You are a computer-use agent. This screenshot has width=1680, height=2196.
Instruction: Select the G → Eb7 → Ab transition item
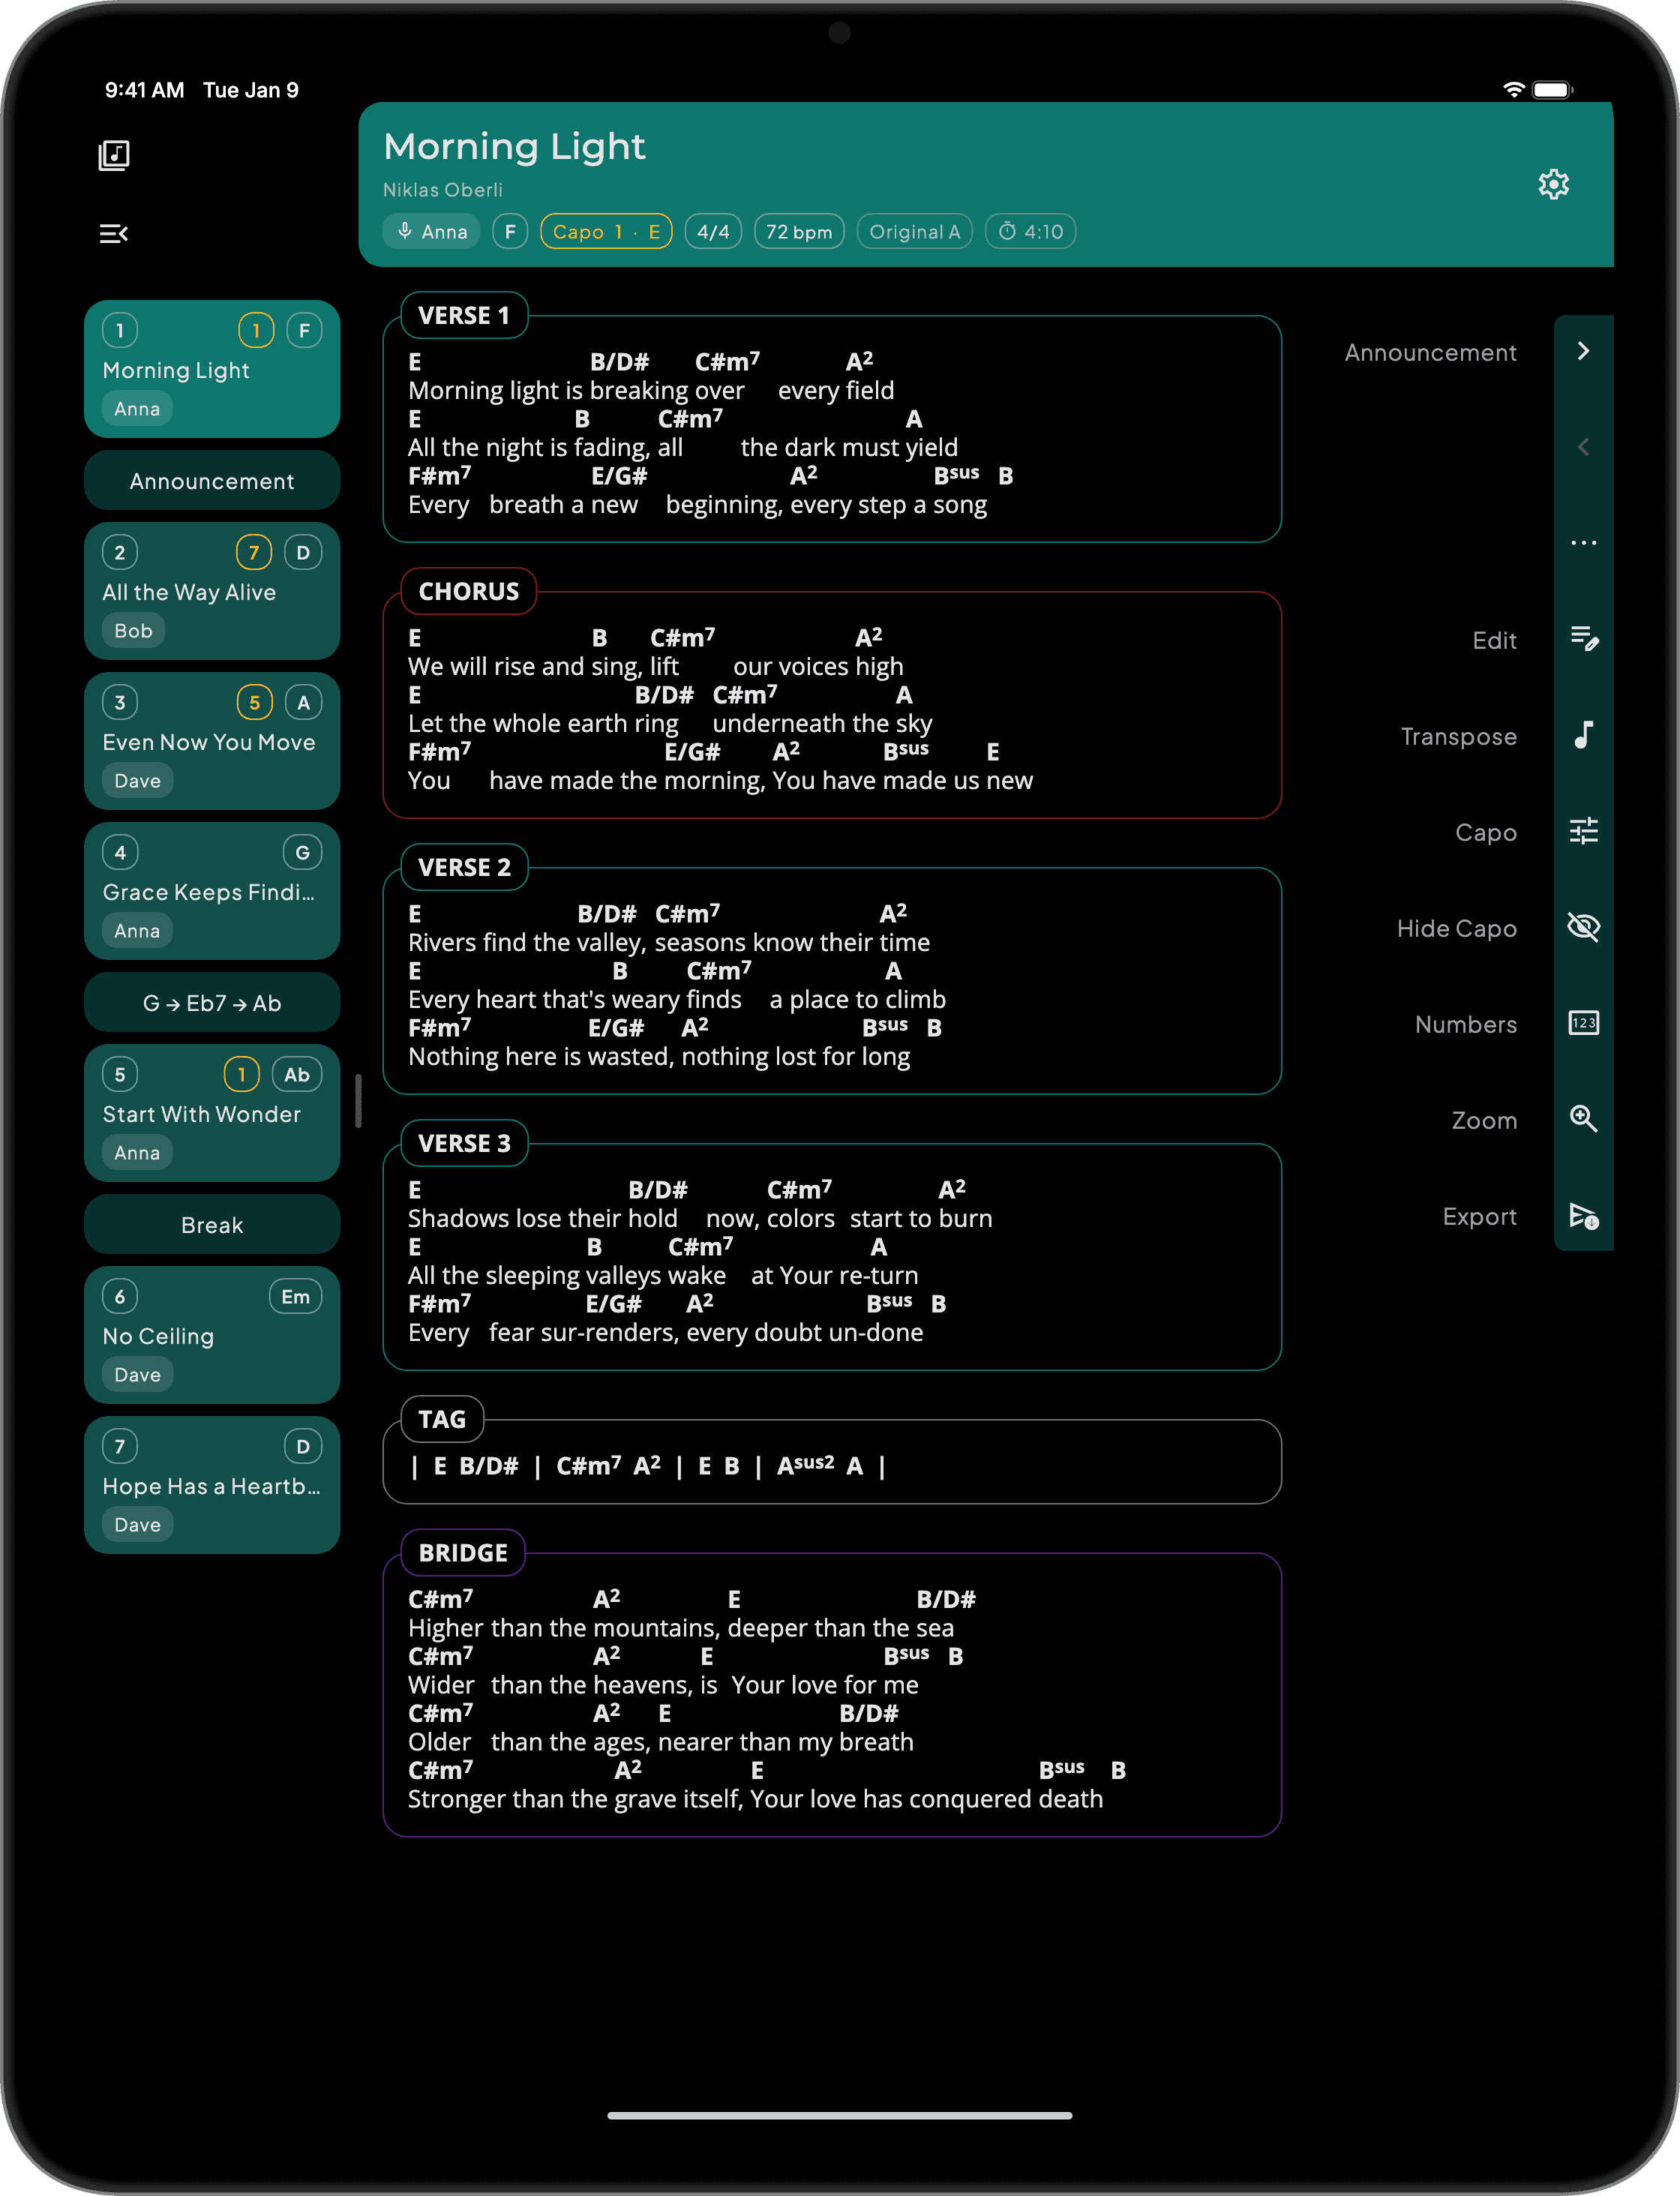[x=212, y=1002]
